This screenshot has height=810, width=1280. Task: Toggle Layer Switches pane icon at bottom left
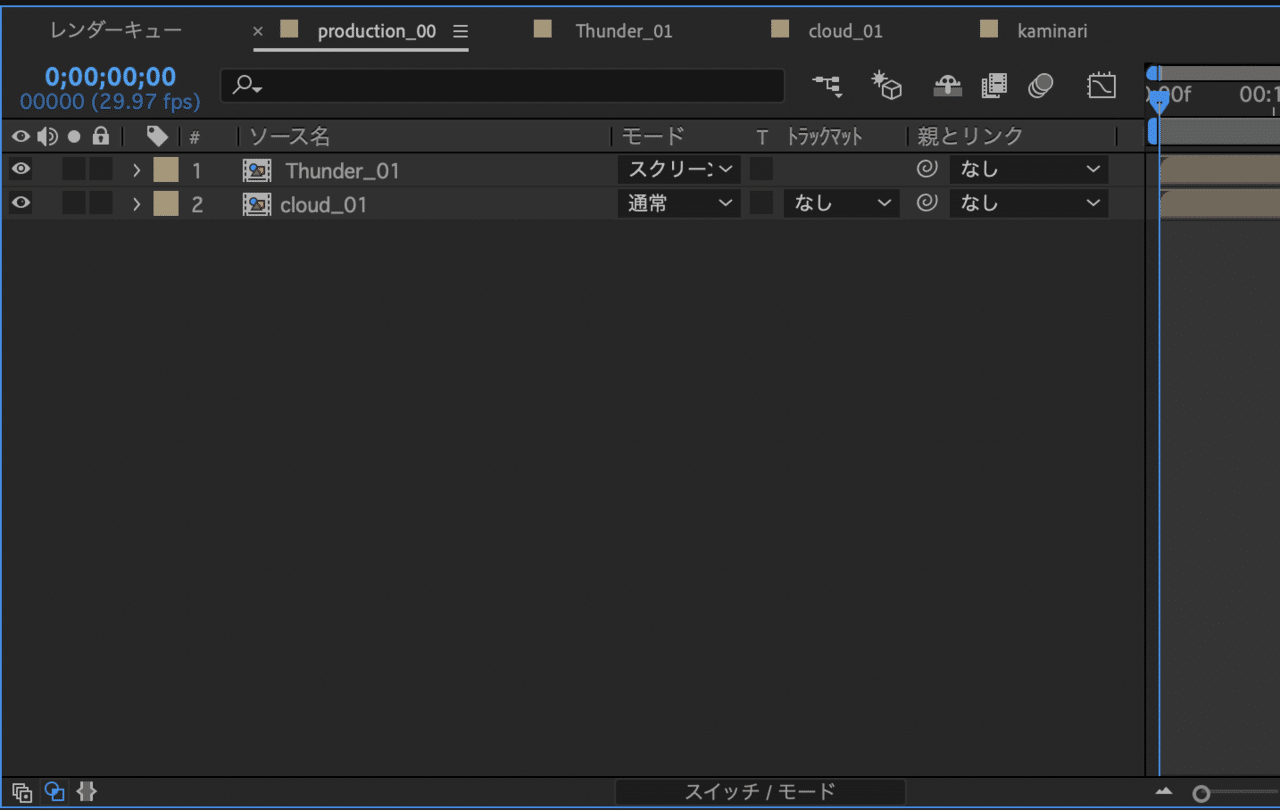click(21, 792)
